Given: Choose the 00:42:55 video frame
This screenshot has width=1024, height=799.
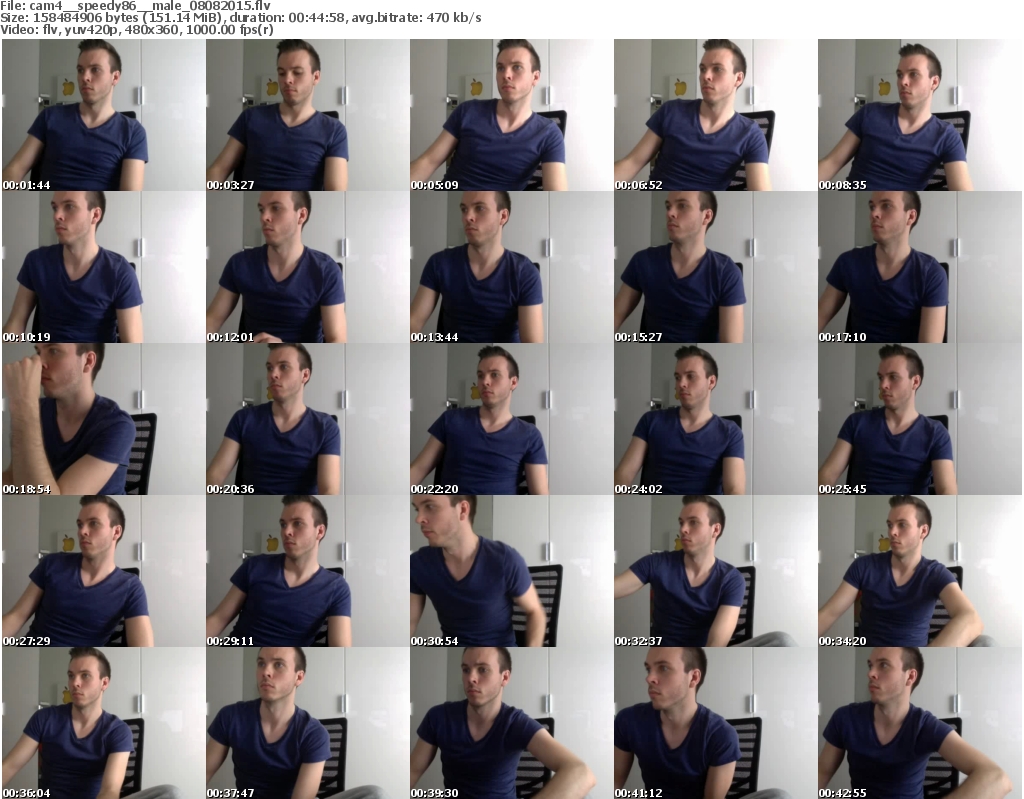Looking at the screenshot, I should click(x=920, y=723).
